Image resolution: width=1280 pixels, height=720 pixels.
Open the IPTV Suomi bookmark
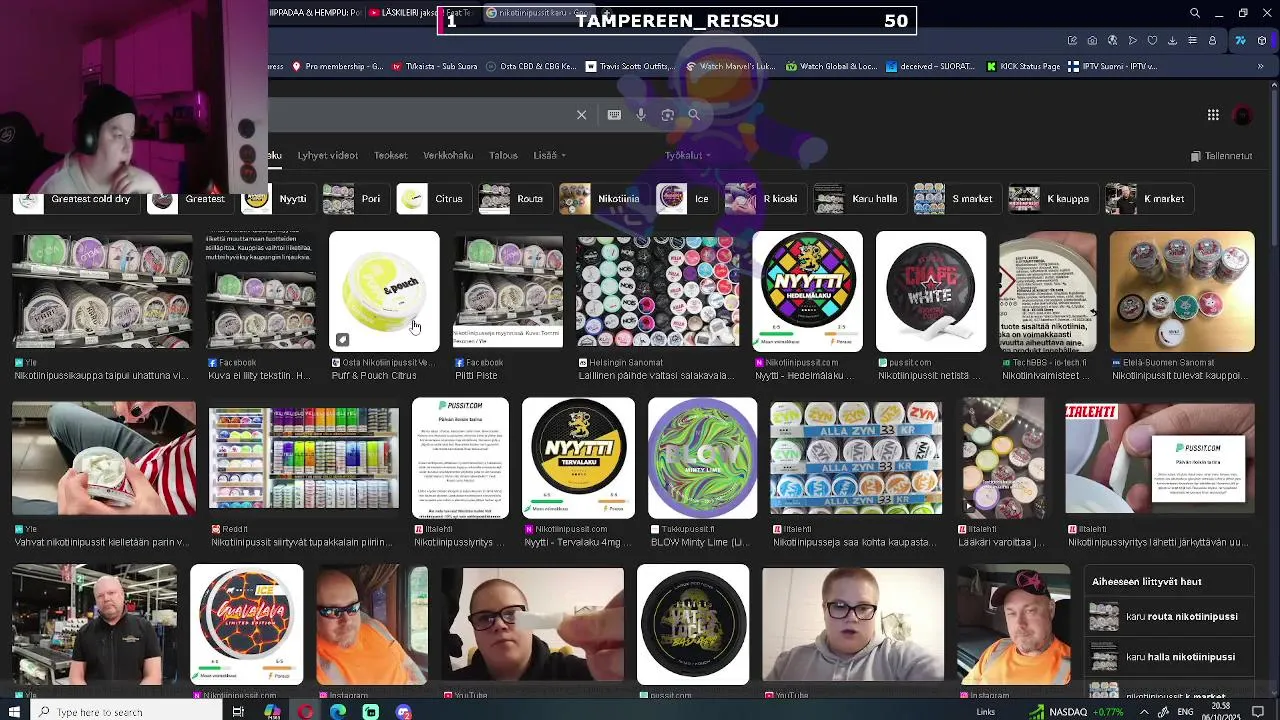[1112, 67]
